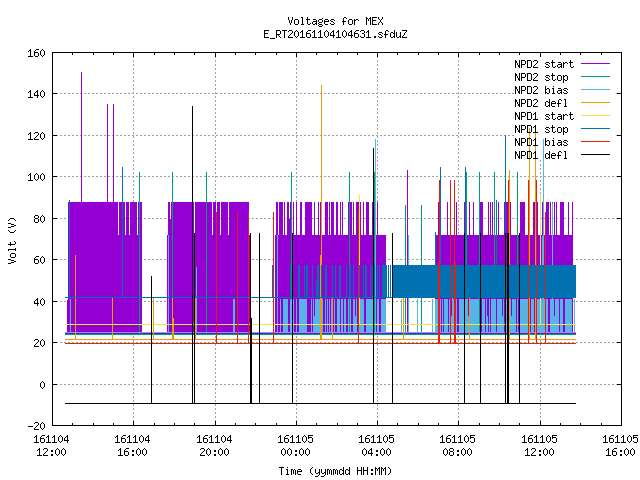640x480 pixels.
Task: Click the NPD2 defl legend label
Action: tap(541, 103)
